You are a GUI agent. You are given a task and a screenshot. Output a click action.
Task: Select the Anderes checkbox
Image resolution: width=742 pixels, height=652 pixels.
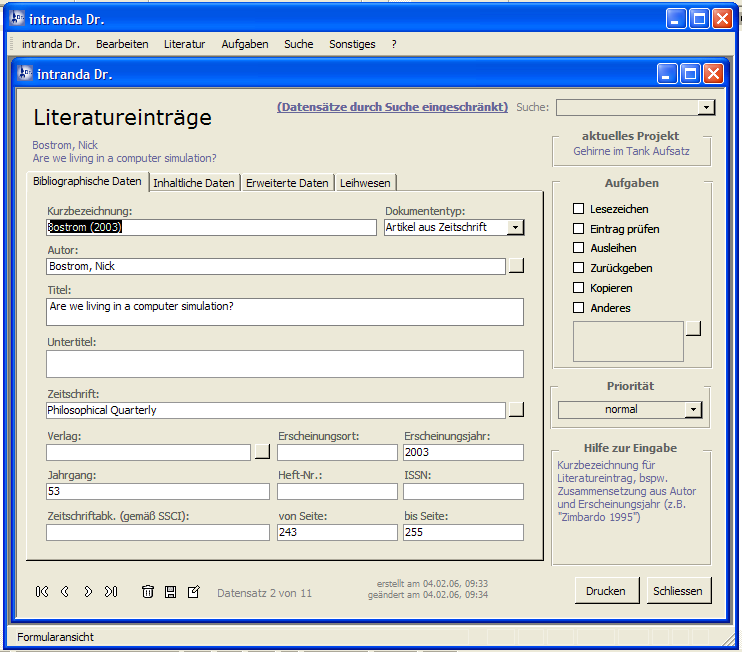pos(578,308)
